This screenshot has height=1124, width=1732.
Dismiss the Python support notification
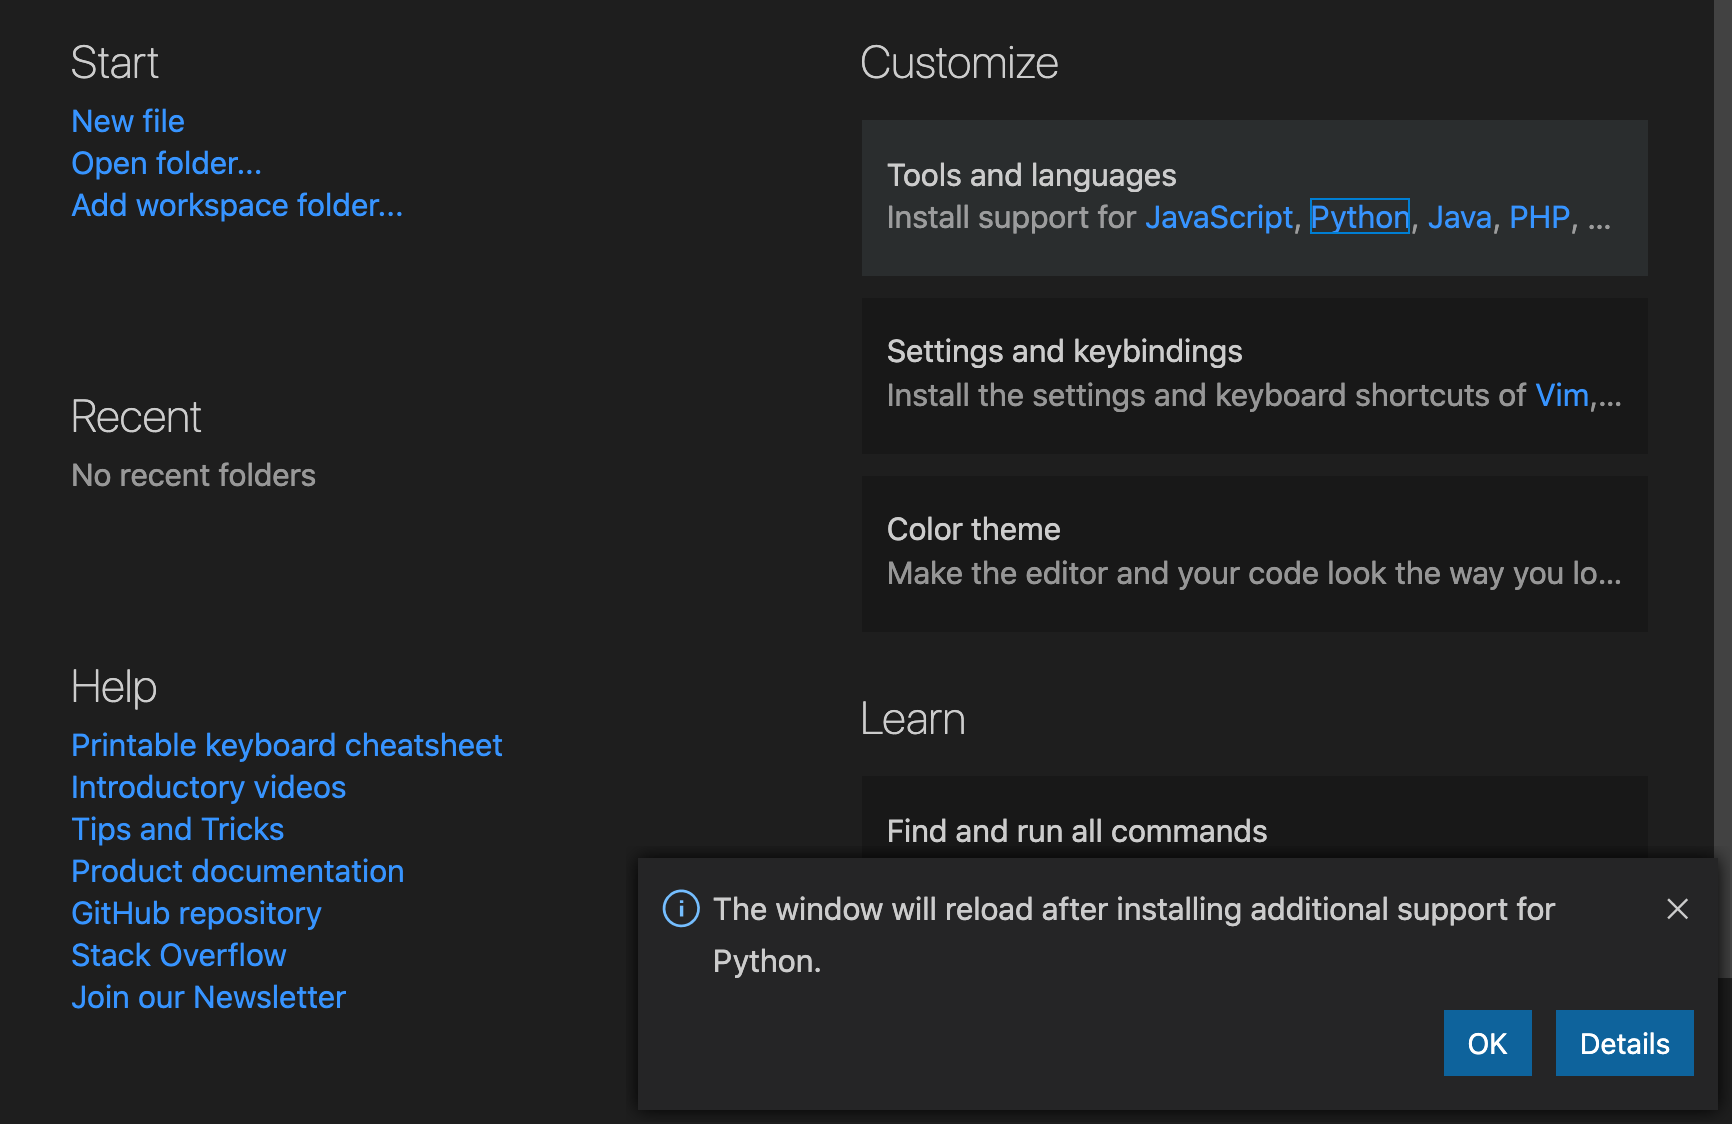coord(1677,909)
